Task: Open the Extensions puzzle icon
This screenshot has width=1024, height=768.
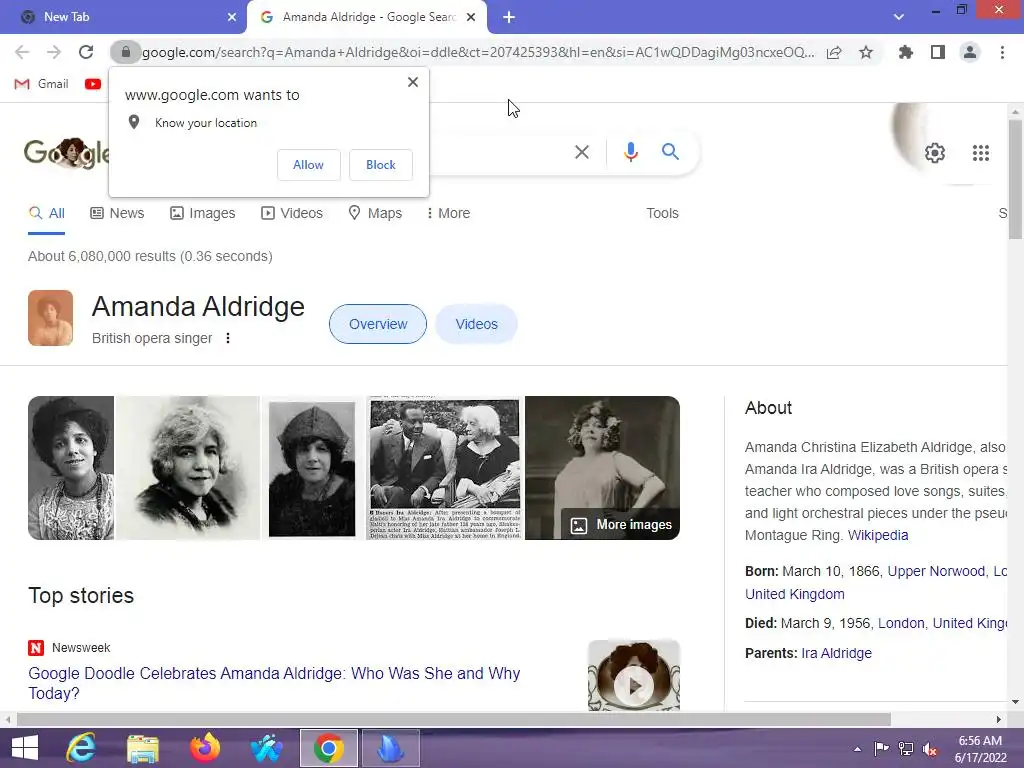Action: pyautogui.click(x=905, y=52)
